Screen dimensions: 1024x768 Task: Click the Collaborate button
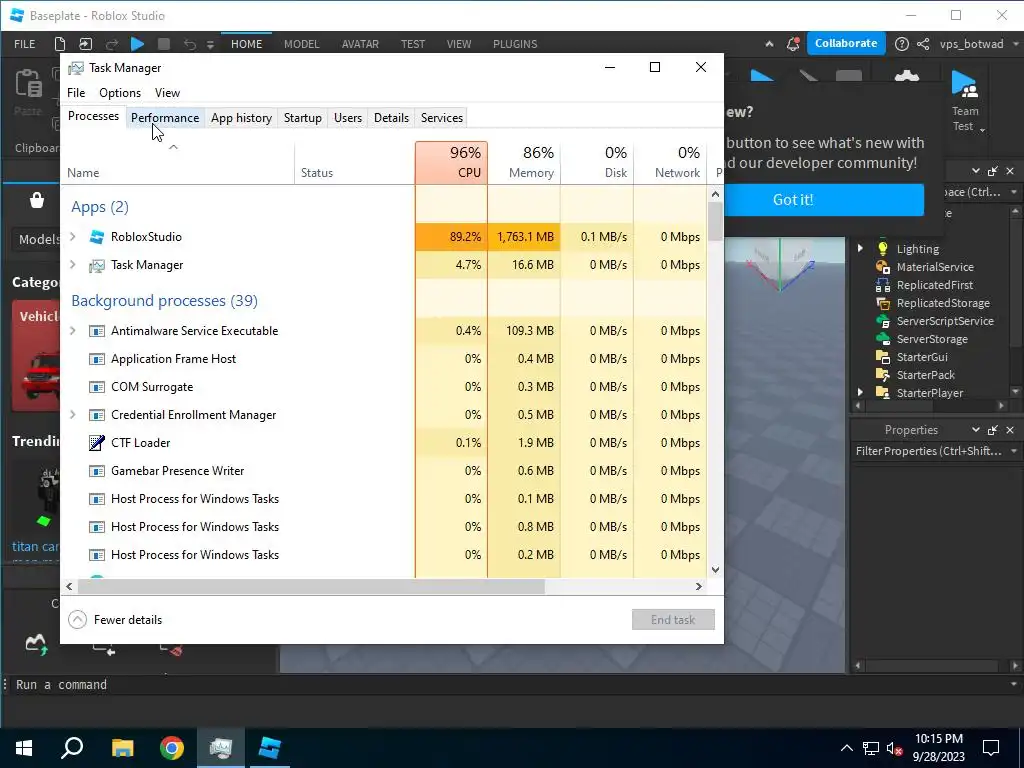[x=846, y=43]
